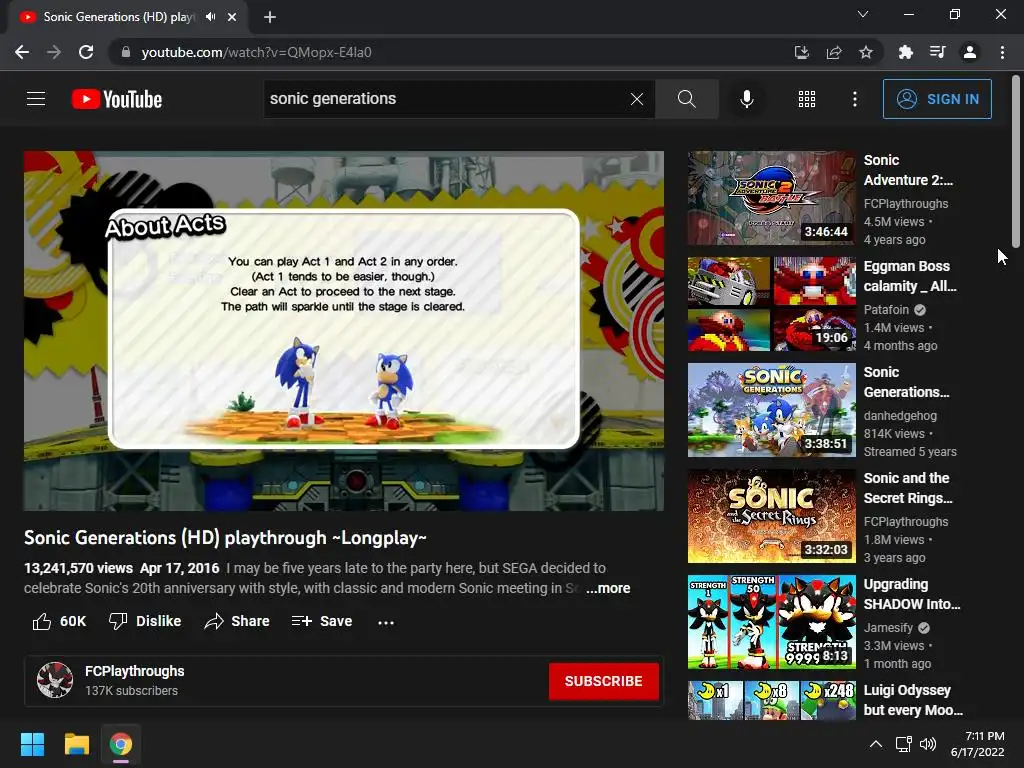The height and width of the screenshot is (768, 1024).
Task: Open the clock and date 7:11 PM
Action: point(978,744)
